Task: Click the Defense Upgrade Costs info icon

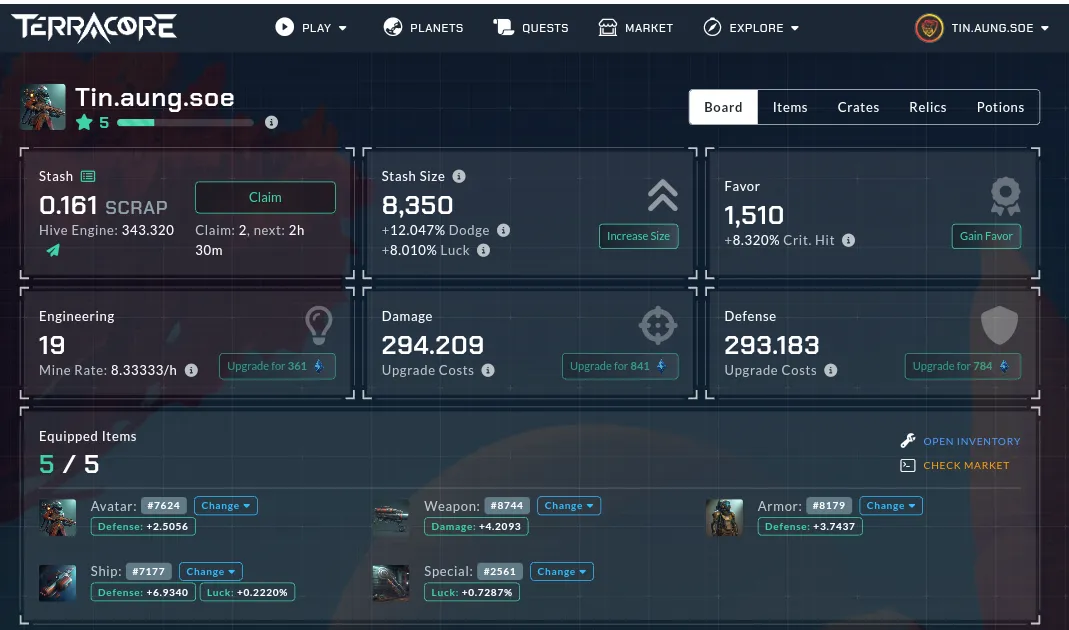Action: point(830,370)
